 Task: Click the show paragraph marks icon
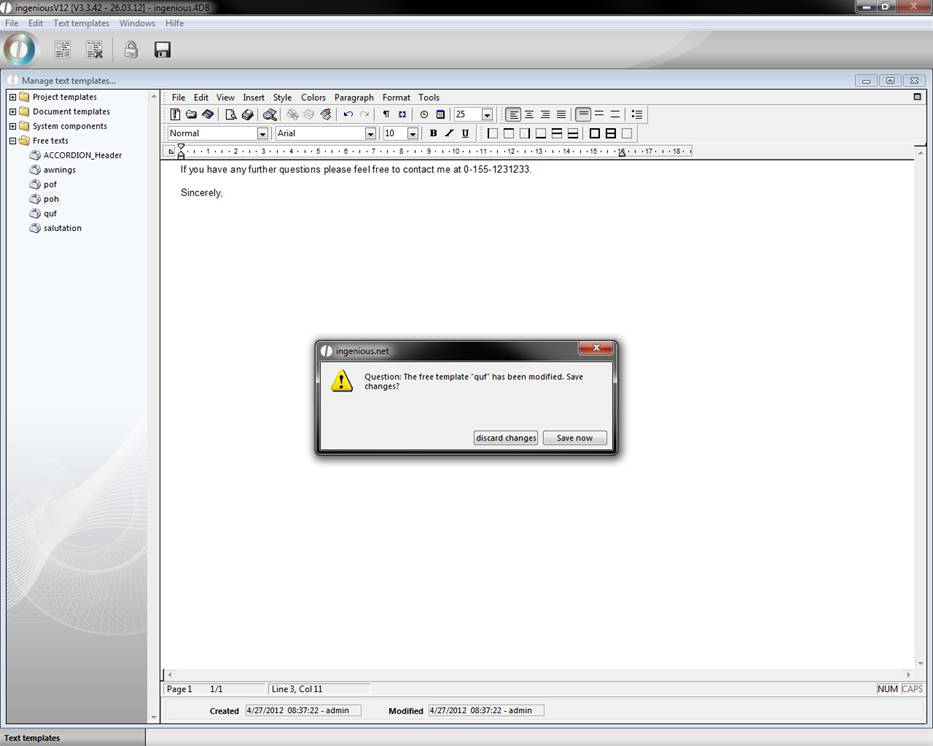coord(386,115)
